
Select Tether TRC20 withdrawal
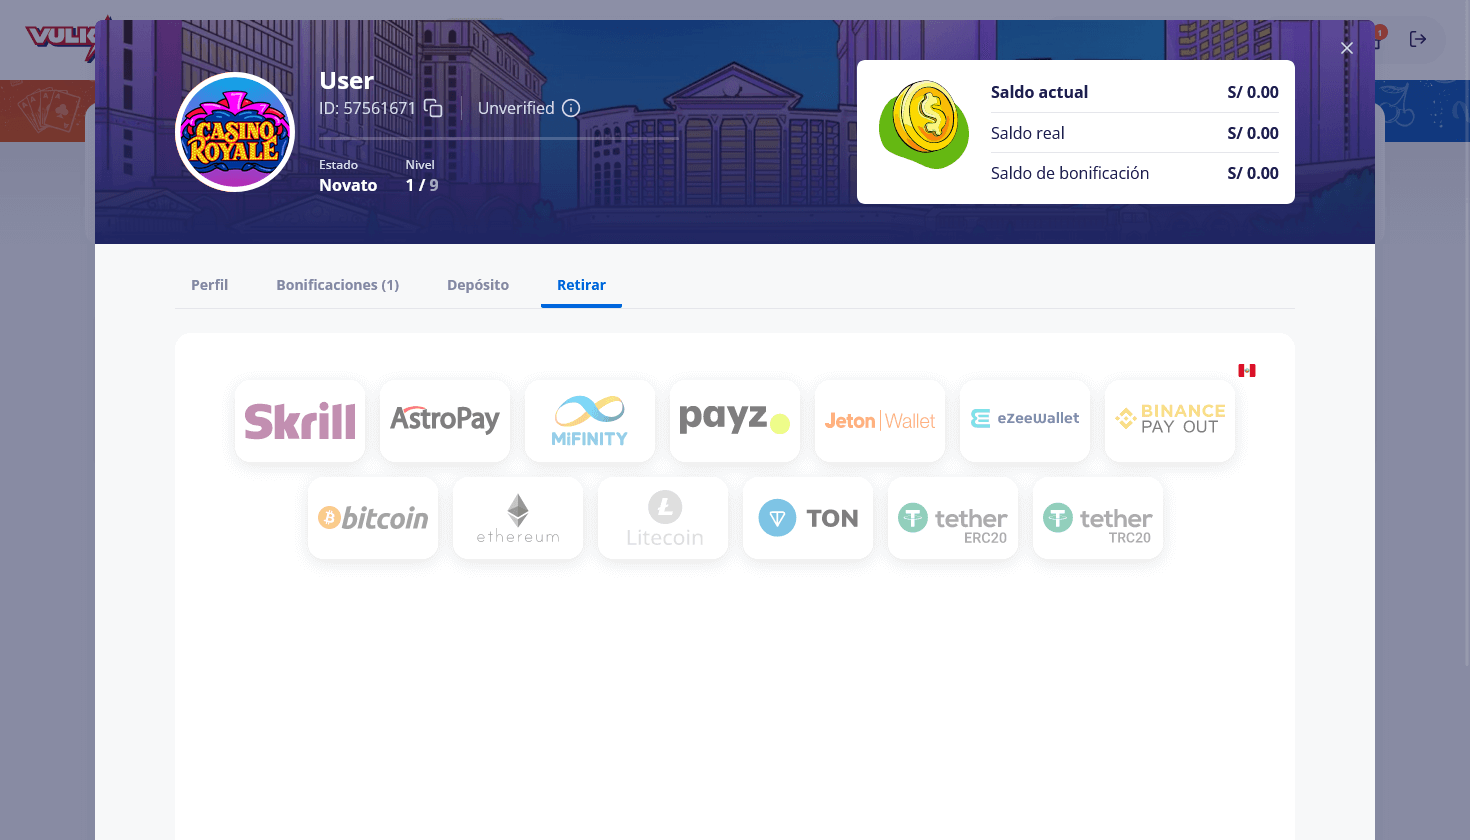tap(1098, 518)
